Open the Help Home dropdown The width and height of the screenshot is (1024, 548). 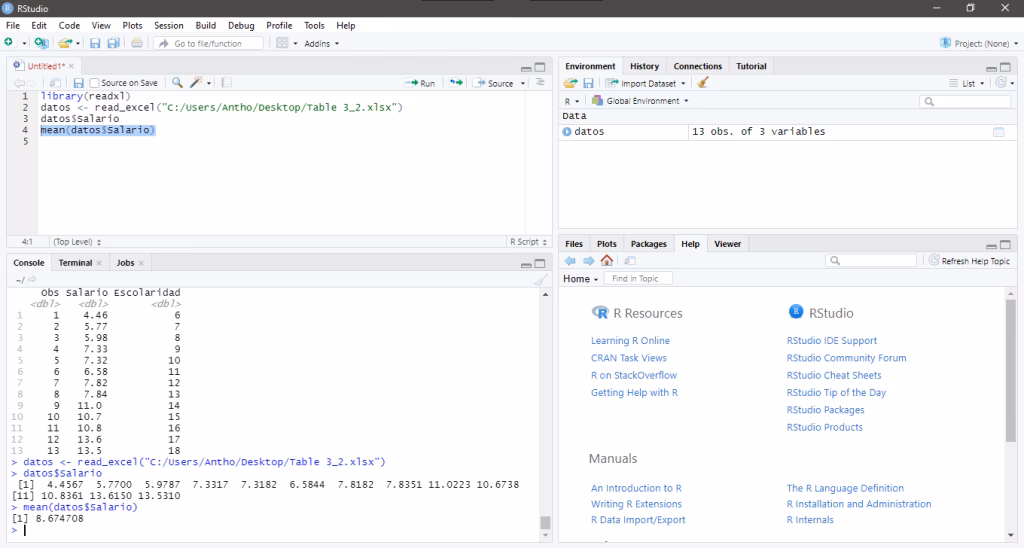[x=581, y=279]
